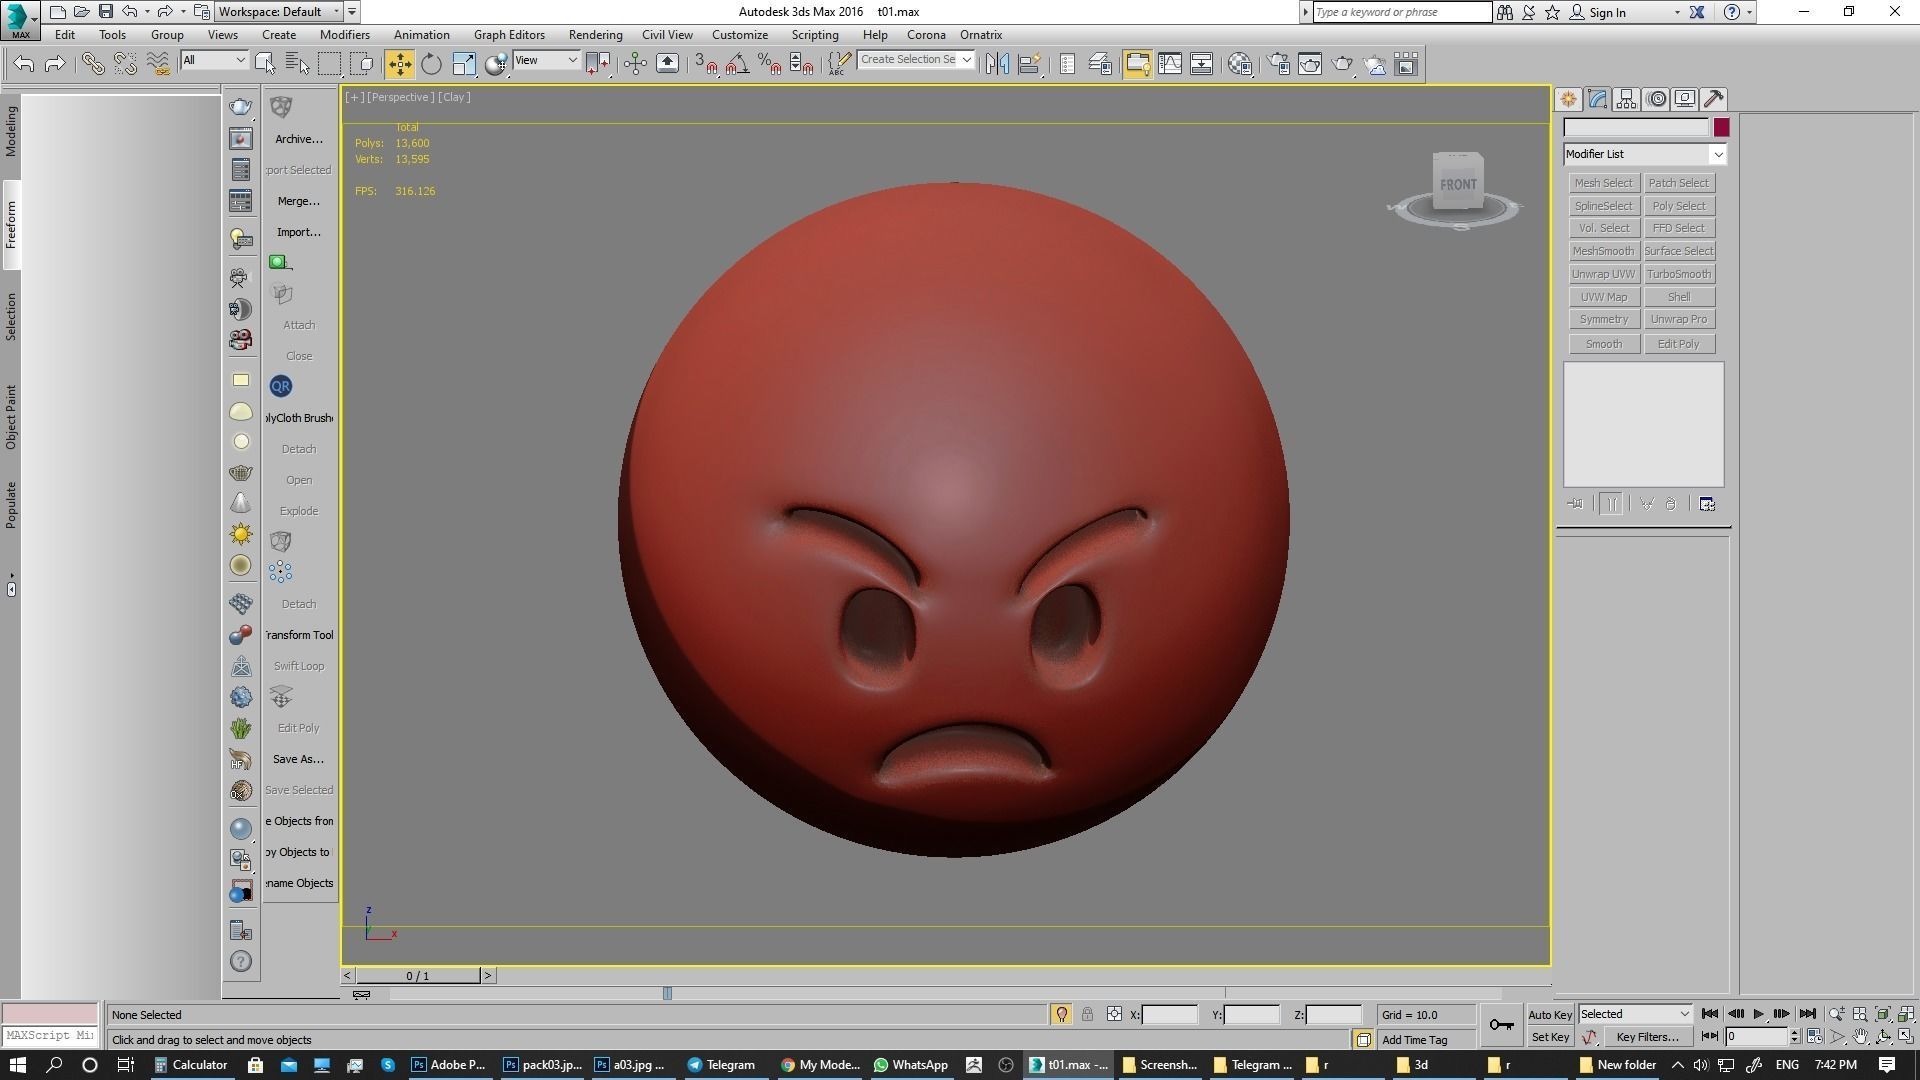
Task: Click the TurboSmooth modifier button
Action: 1679,274
